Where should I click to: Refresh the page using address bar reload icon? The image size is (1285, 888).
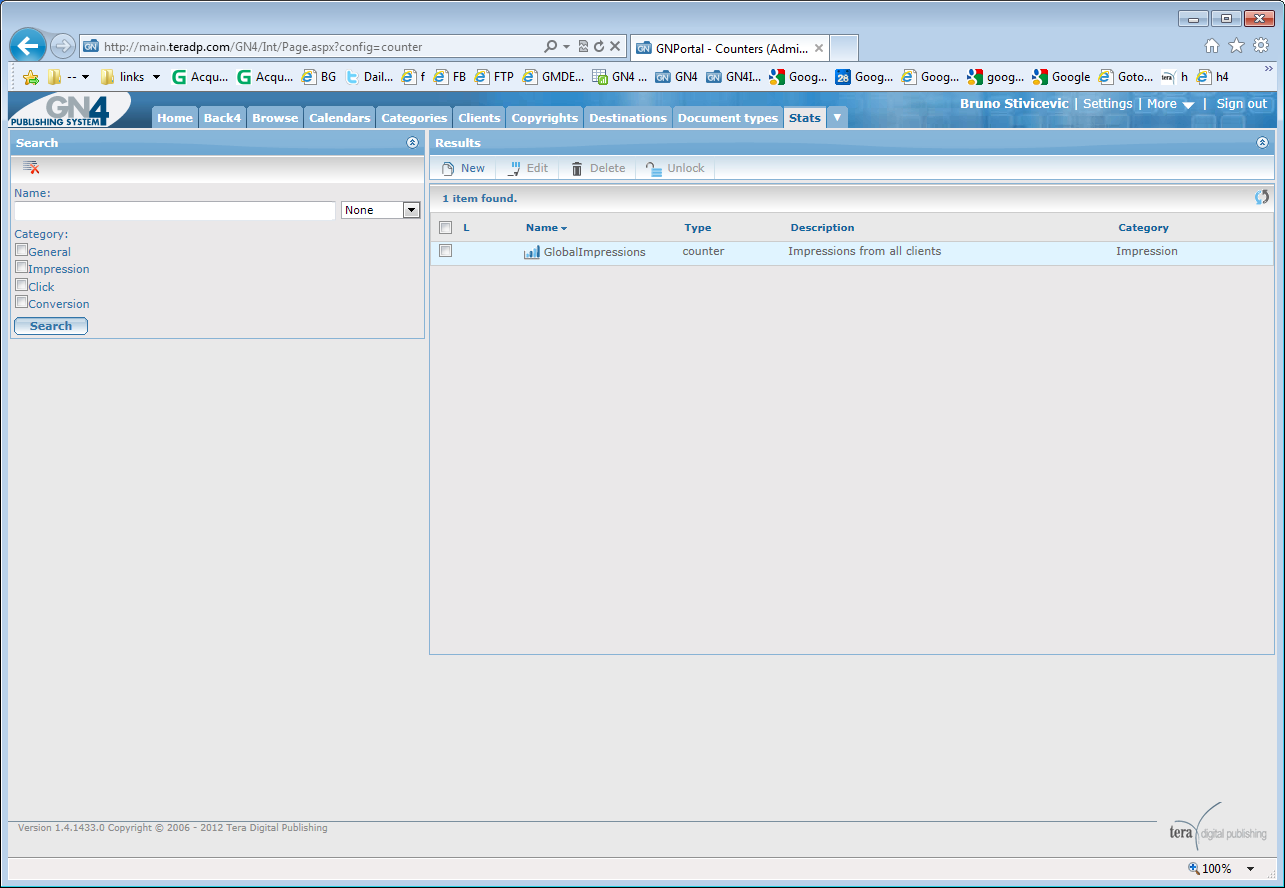[x=599, y=47]
